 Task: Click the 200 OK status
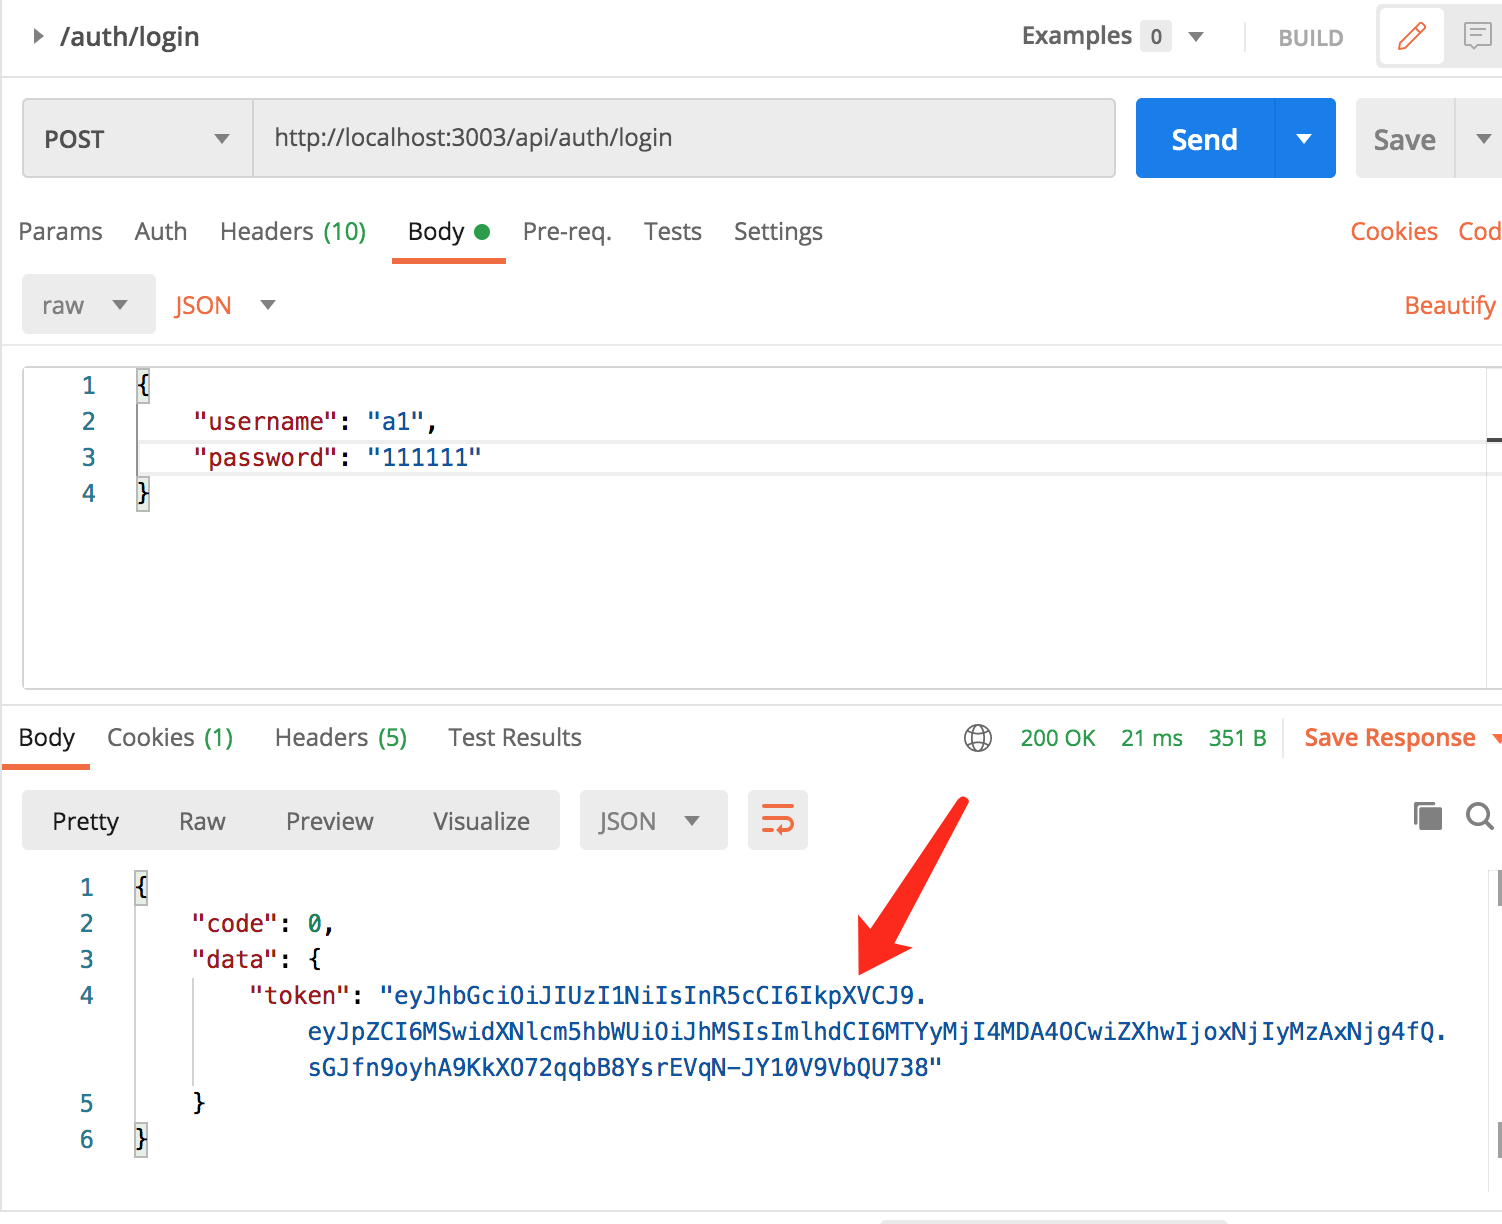[x=1058, y=738]
